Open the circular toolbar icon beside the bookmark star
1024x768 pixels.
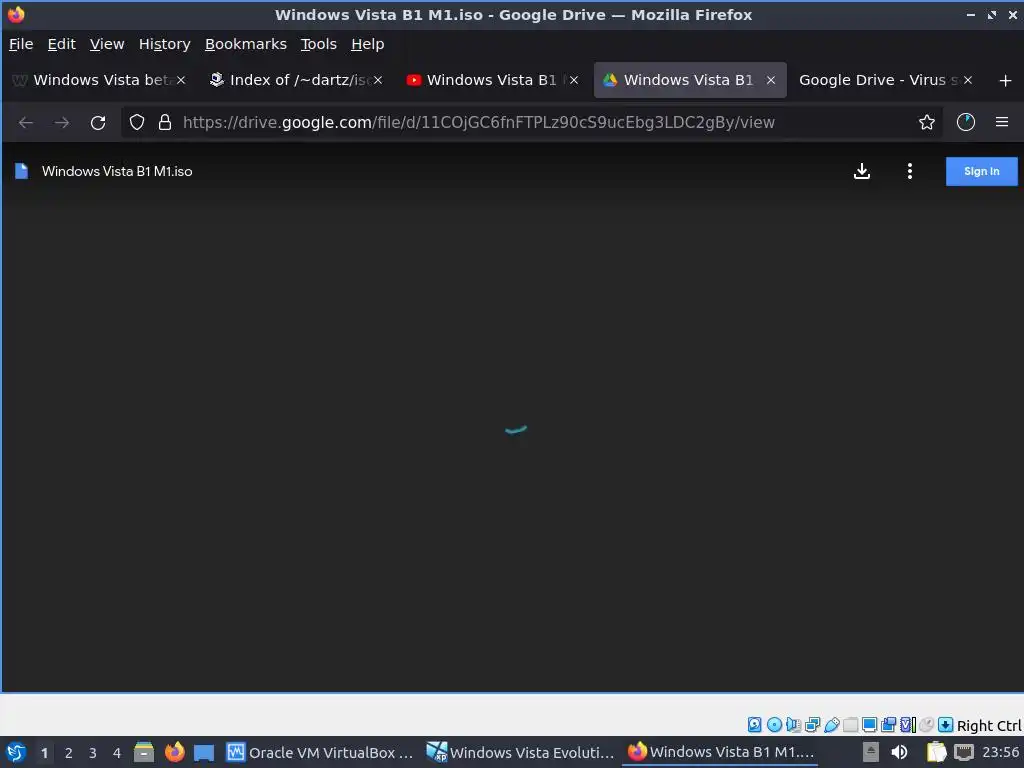(965, 122)
